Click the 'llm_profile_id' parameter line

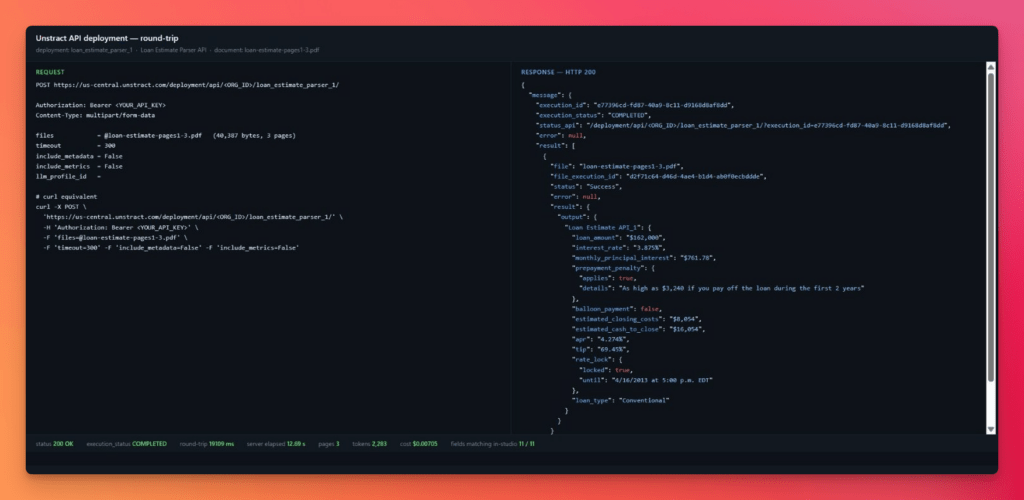pos(68,176)
